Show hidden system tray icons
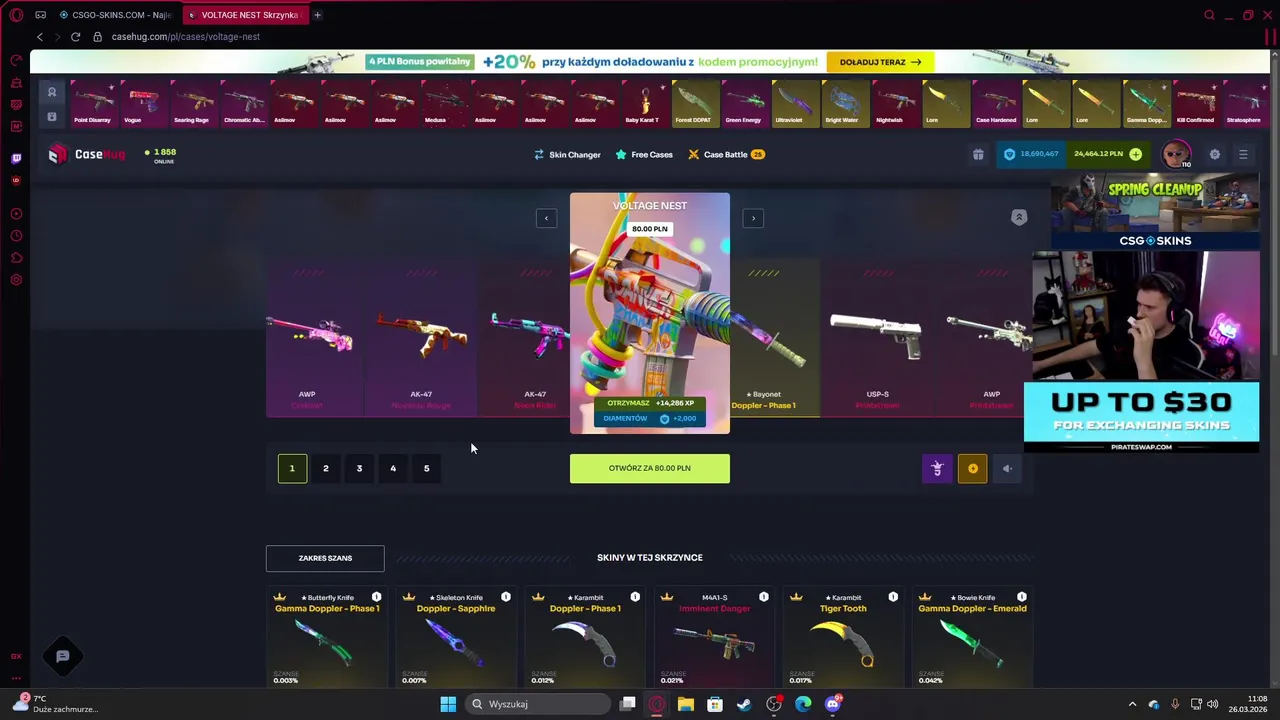 click(1132, 704)
